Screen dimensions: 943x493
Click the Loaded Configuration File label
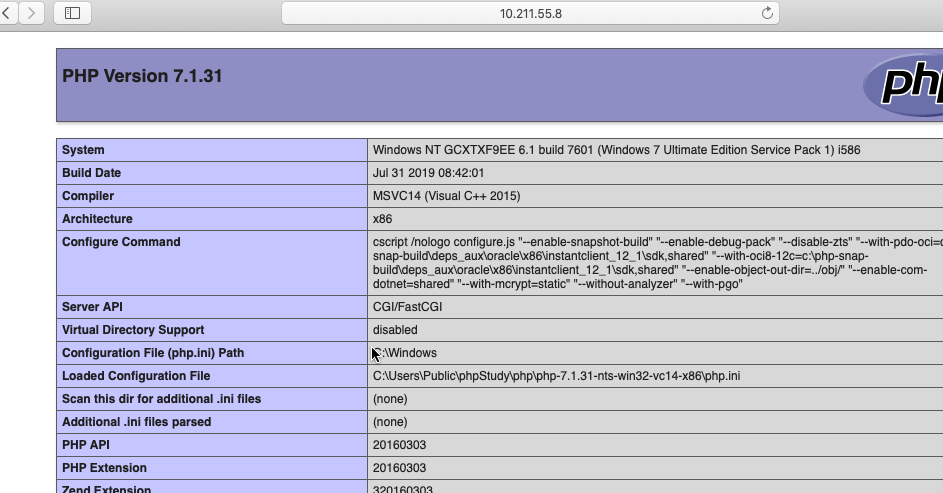[x=136, y=376]
